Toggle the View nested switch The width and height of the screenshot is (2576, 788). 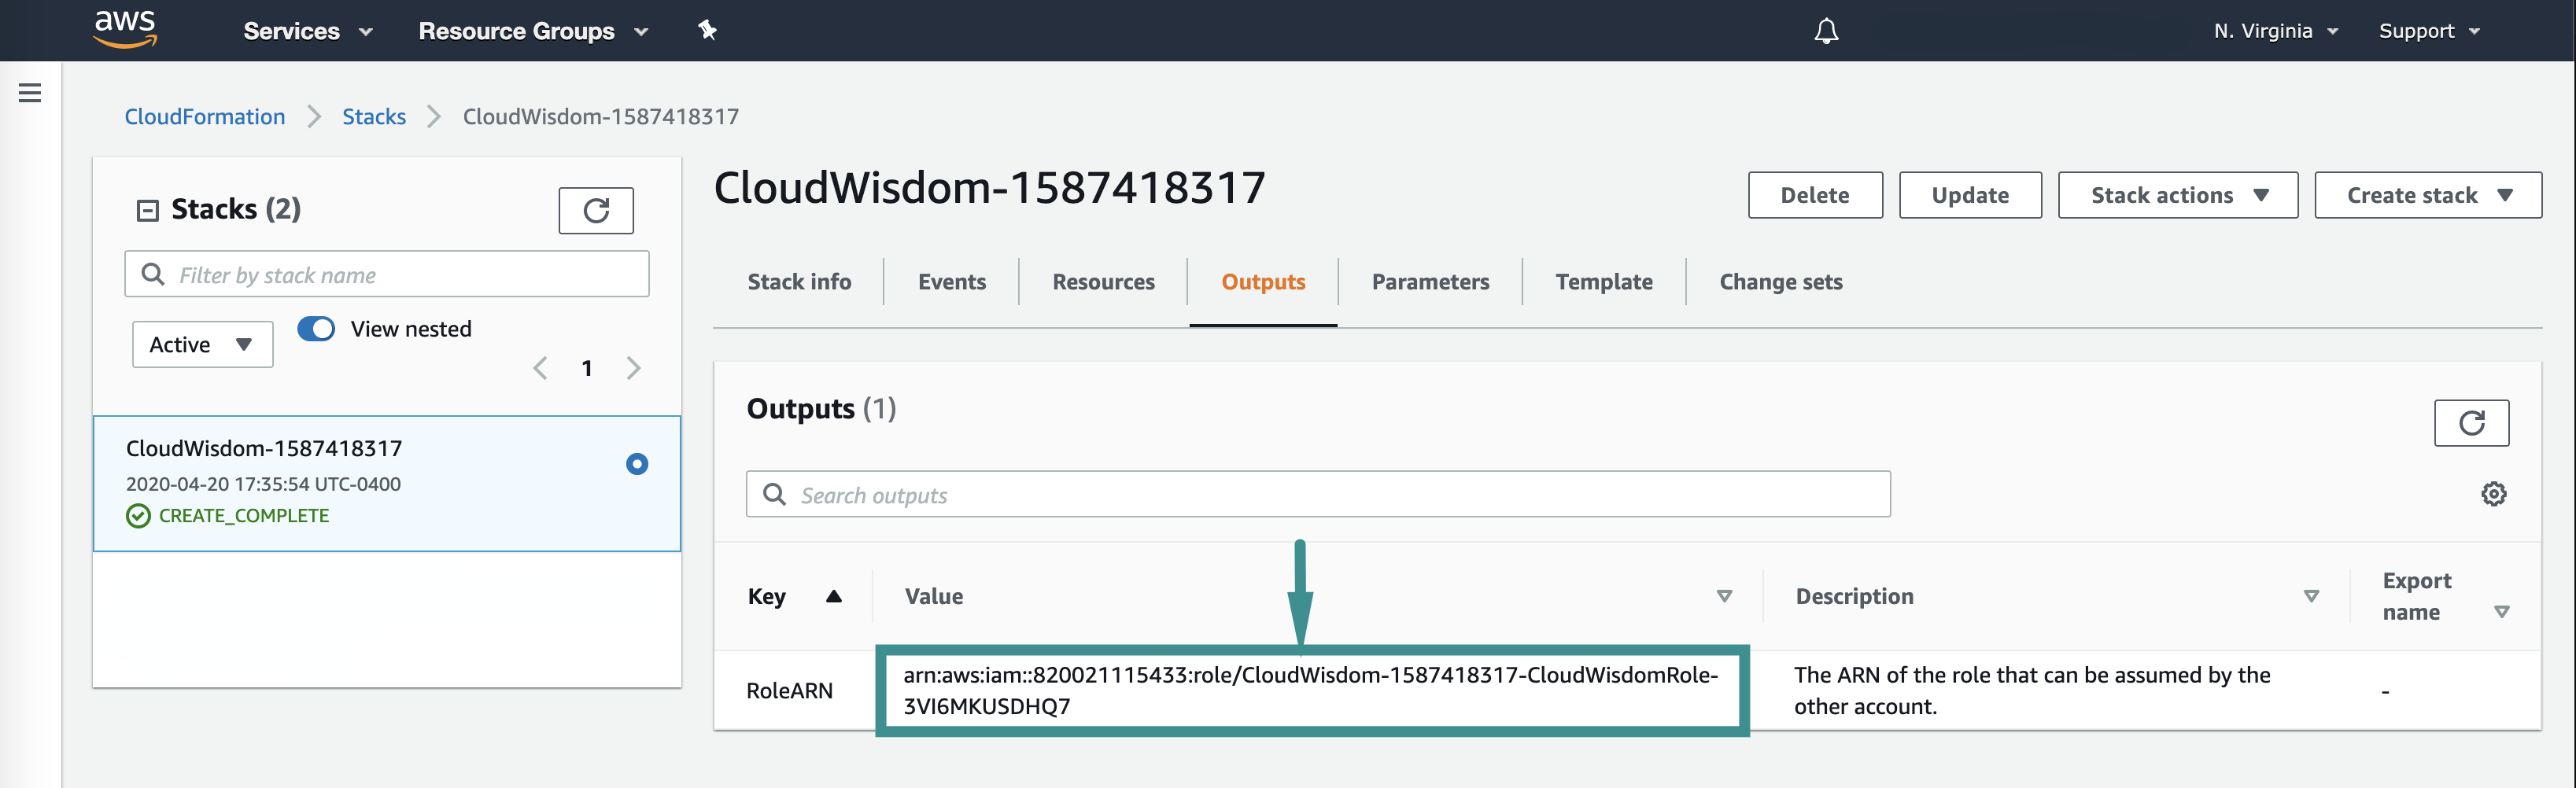316,329
